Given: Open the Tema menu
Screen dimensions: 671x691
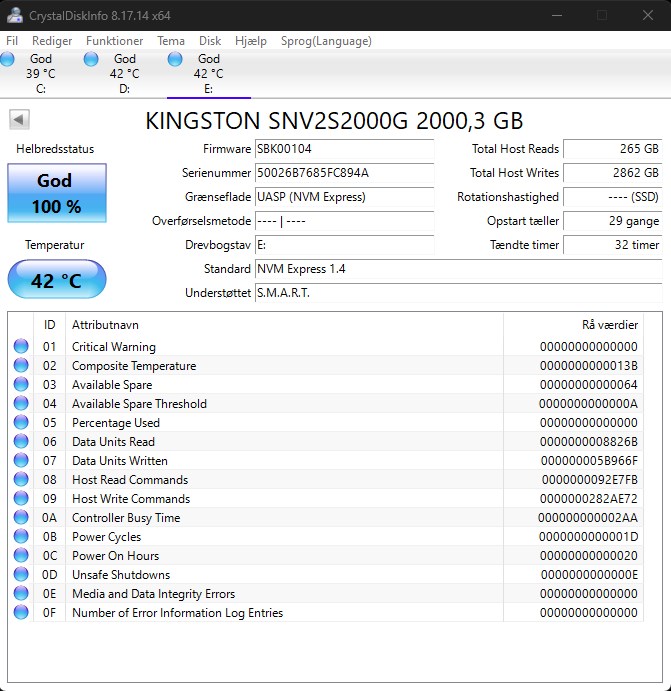Looking at the screenshot, I should tap(171, 41).
